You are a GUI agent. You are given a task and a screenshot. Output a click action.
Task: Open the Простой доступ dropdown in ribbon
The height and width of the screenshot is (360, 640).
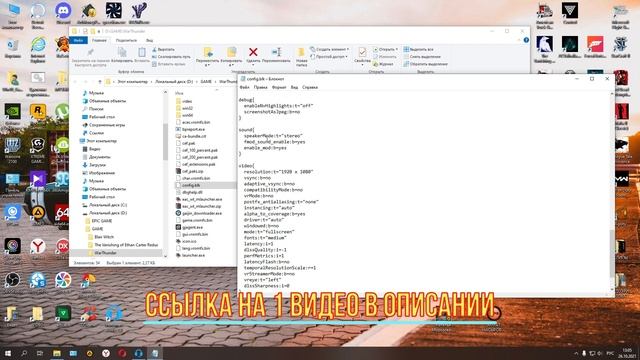[329, 57]
